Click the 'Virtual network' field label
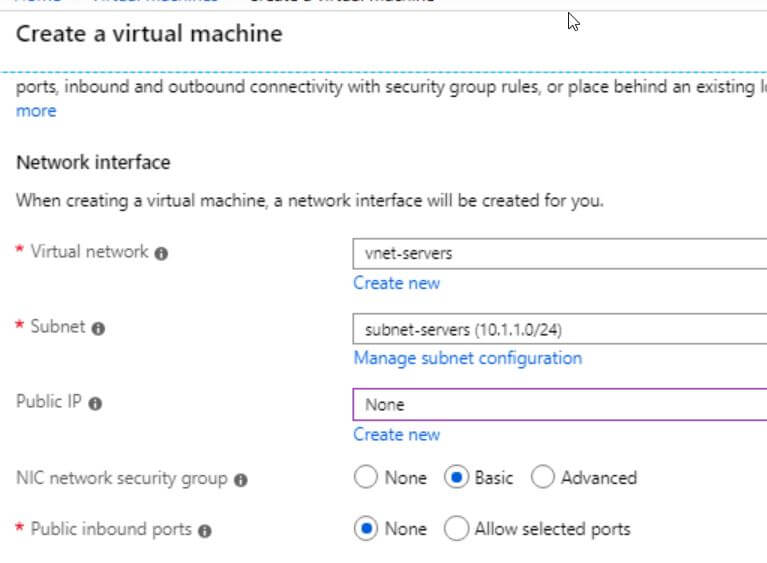The width and height of the screenshot is (767, 563). pos(90,251)
